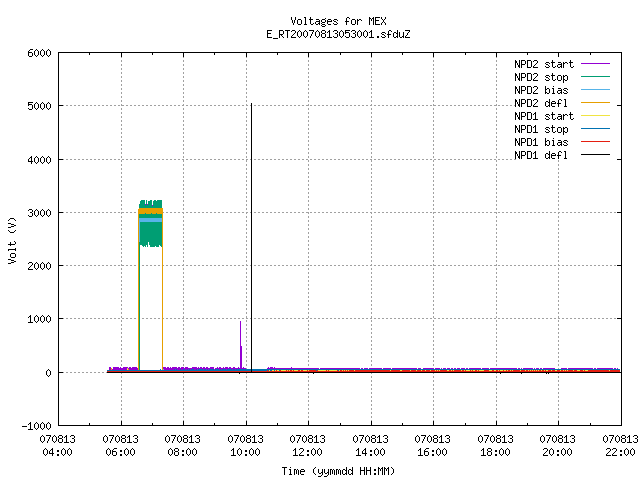Click the 070813 14:00 time tick label
The image size is (640, 480).
[370, 445]
